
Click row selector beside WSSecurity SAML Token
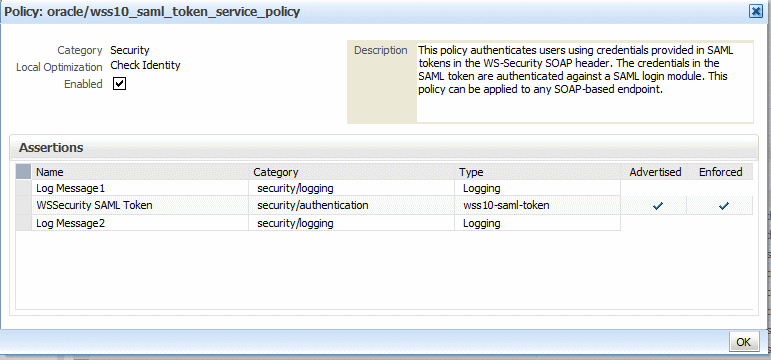coord(23,205)
